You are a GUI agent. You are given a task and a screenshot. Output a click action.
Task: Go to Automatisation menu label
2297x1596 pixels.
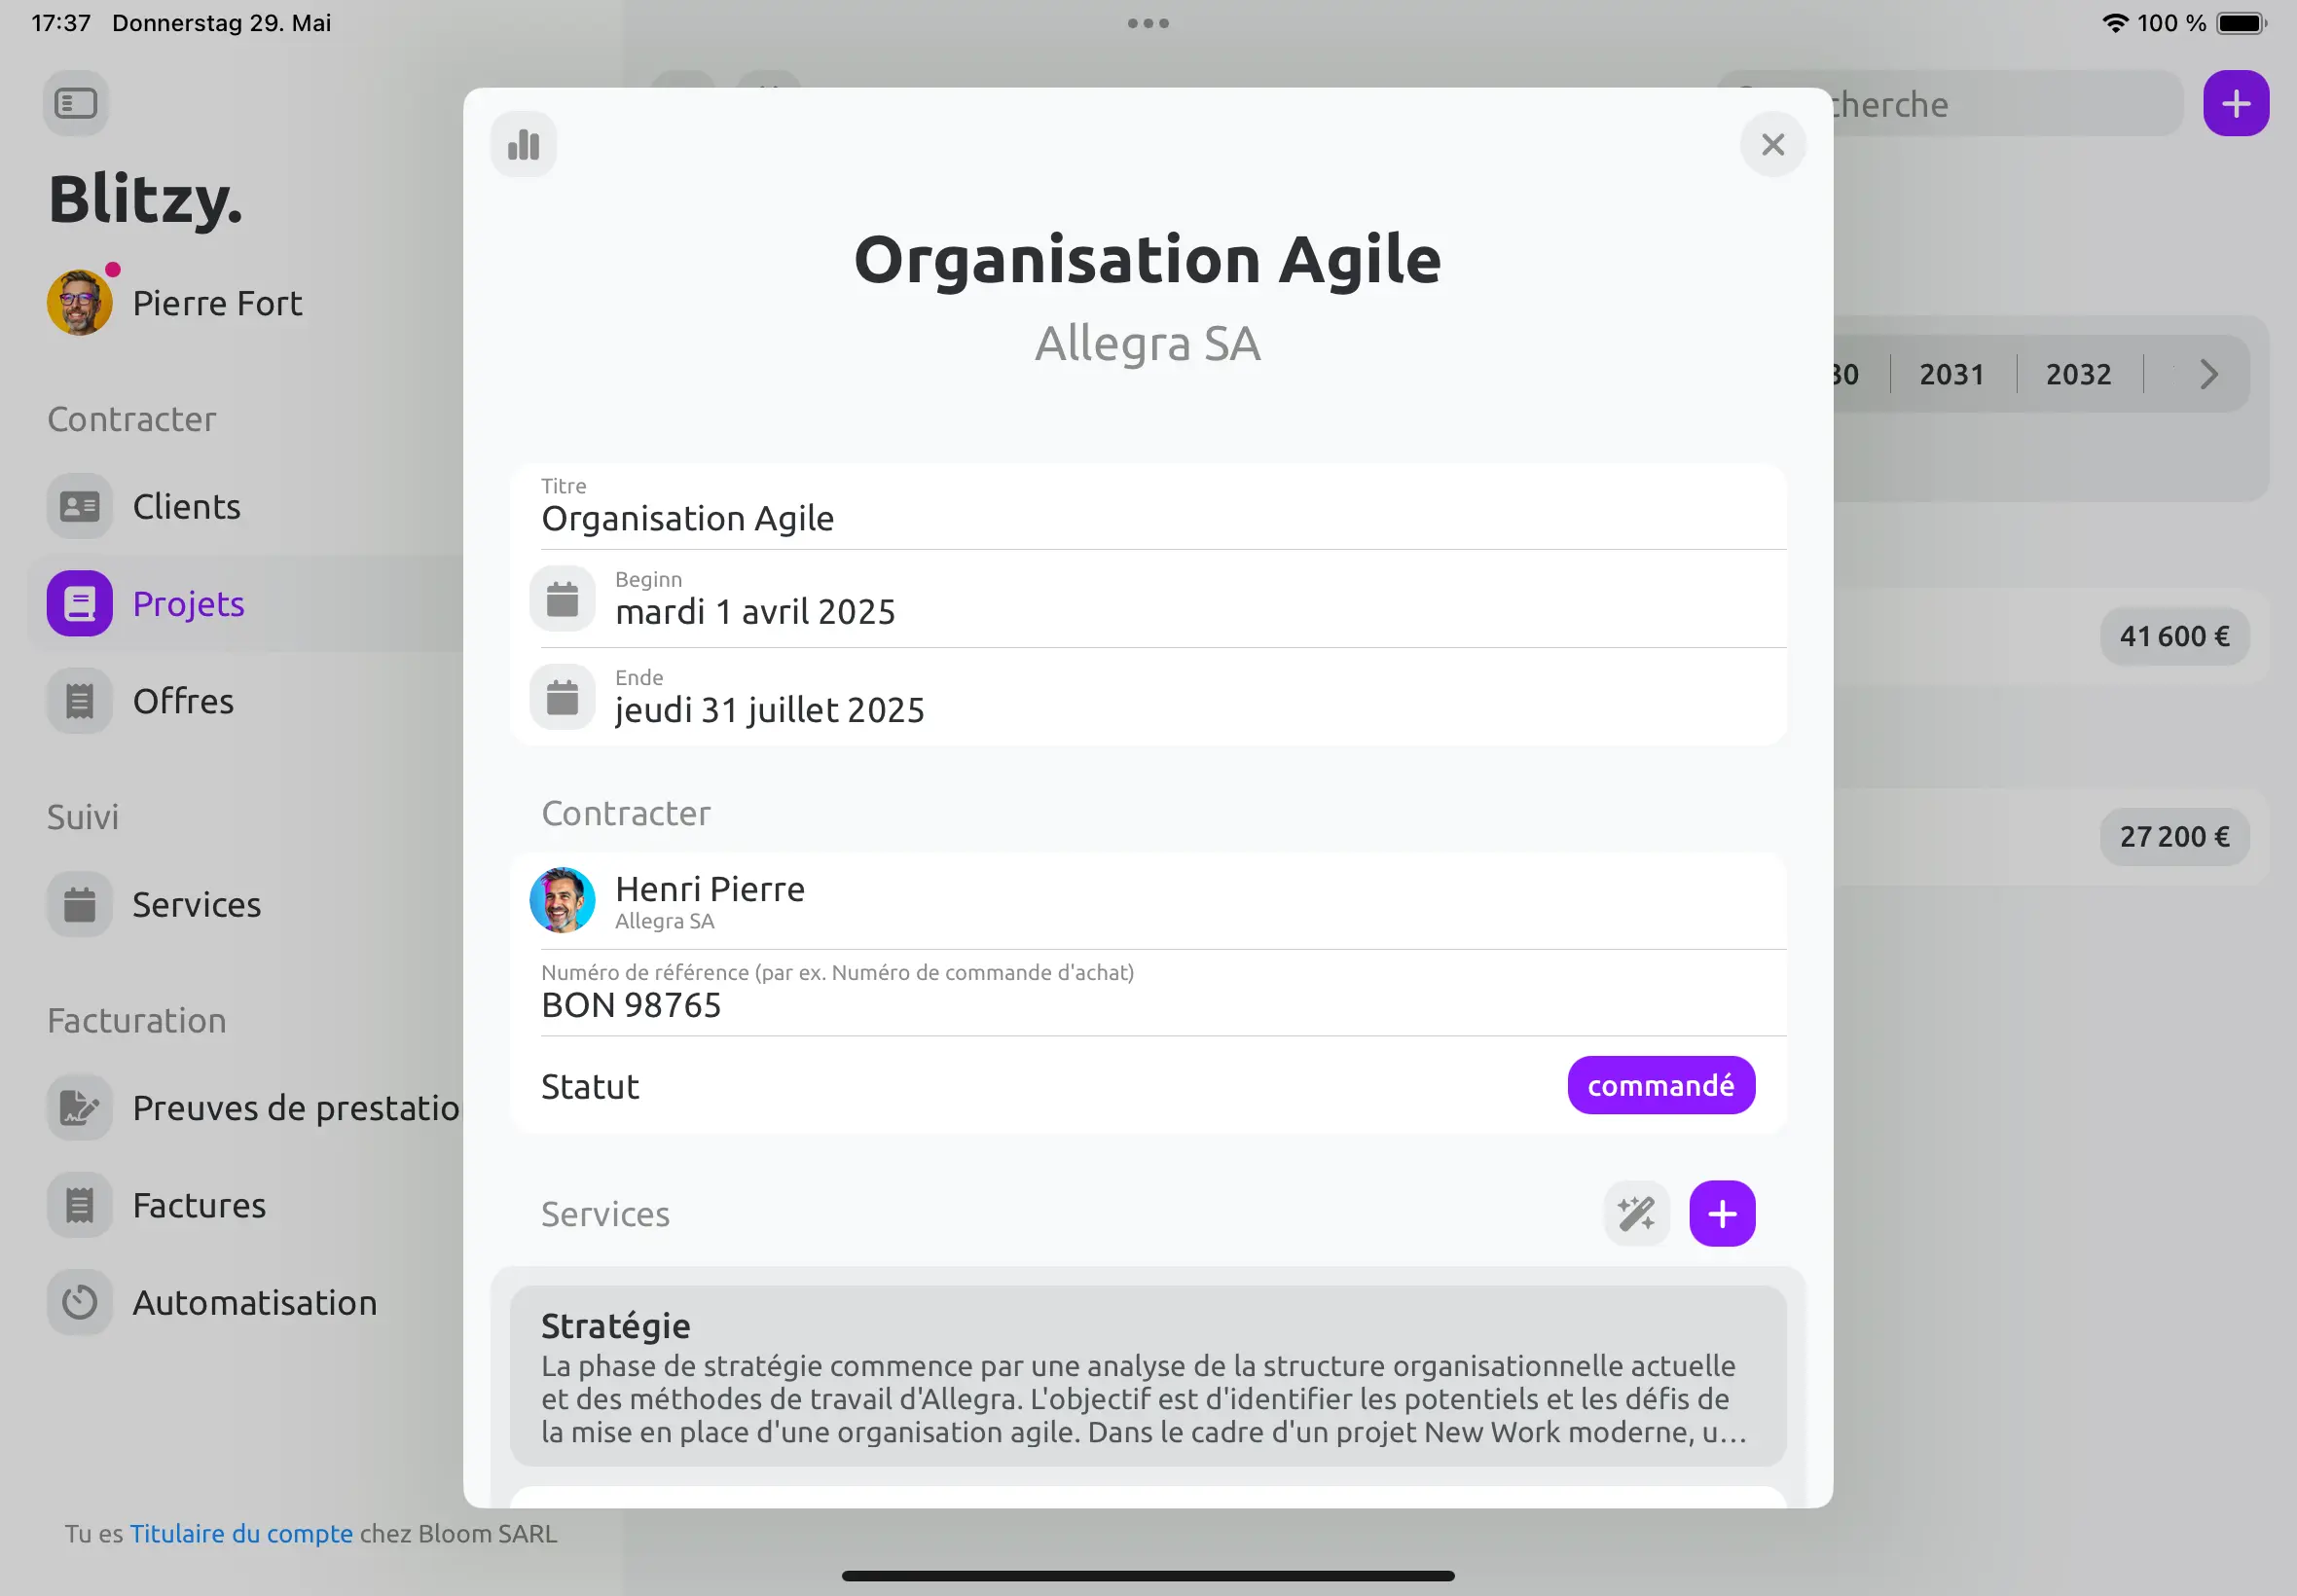pos(255,1303)
